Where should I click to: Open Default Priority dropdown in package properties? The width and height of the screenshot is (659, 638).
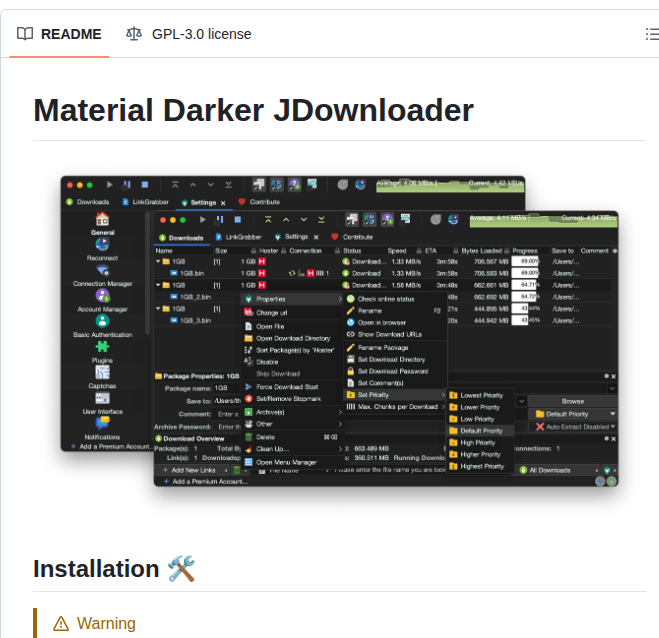coord(572,414)
